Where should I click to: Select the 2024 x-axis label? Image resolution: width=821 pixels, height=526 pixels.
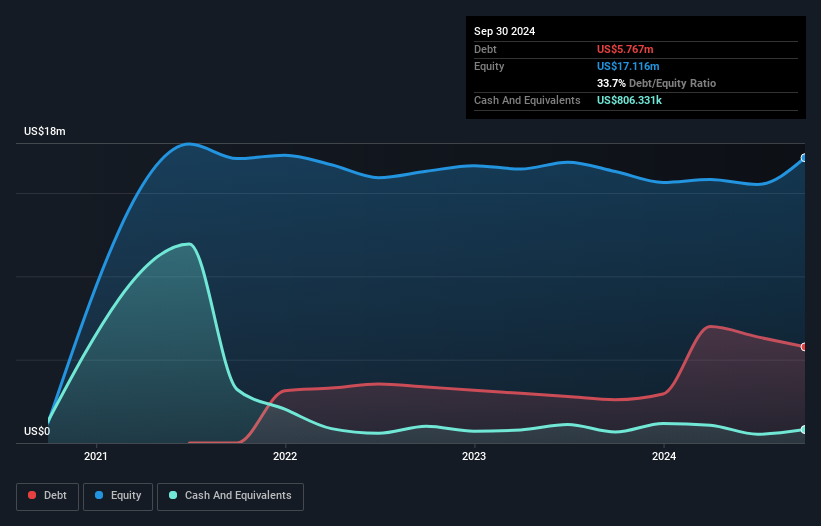(x=664, y=456)
